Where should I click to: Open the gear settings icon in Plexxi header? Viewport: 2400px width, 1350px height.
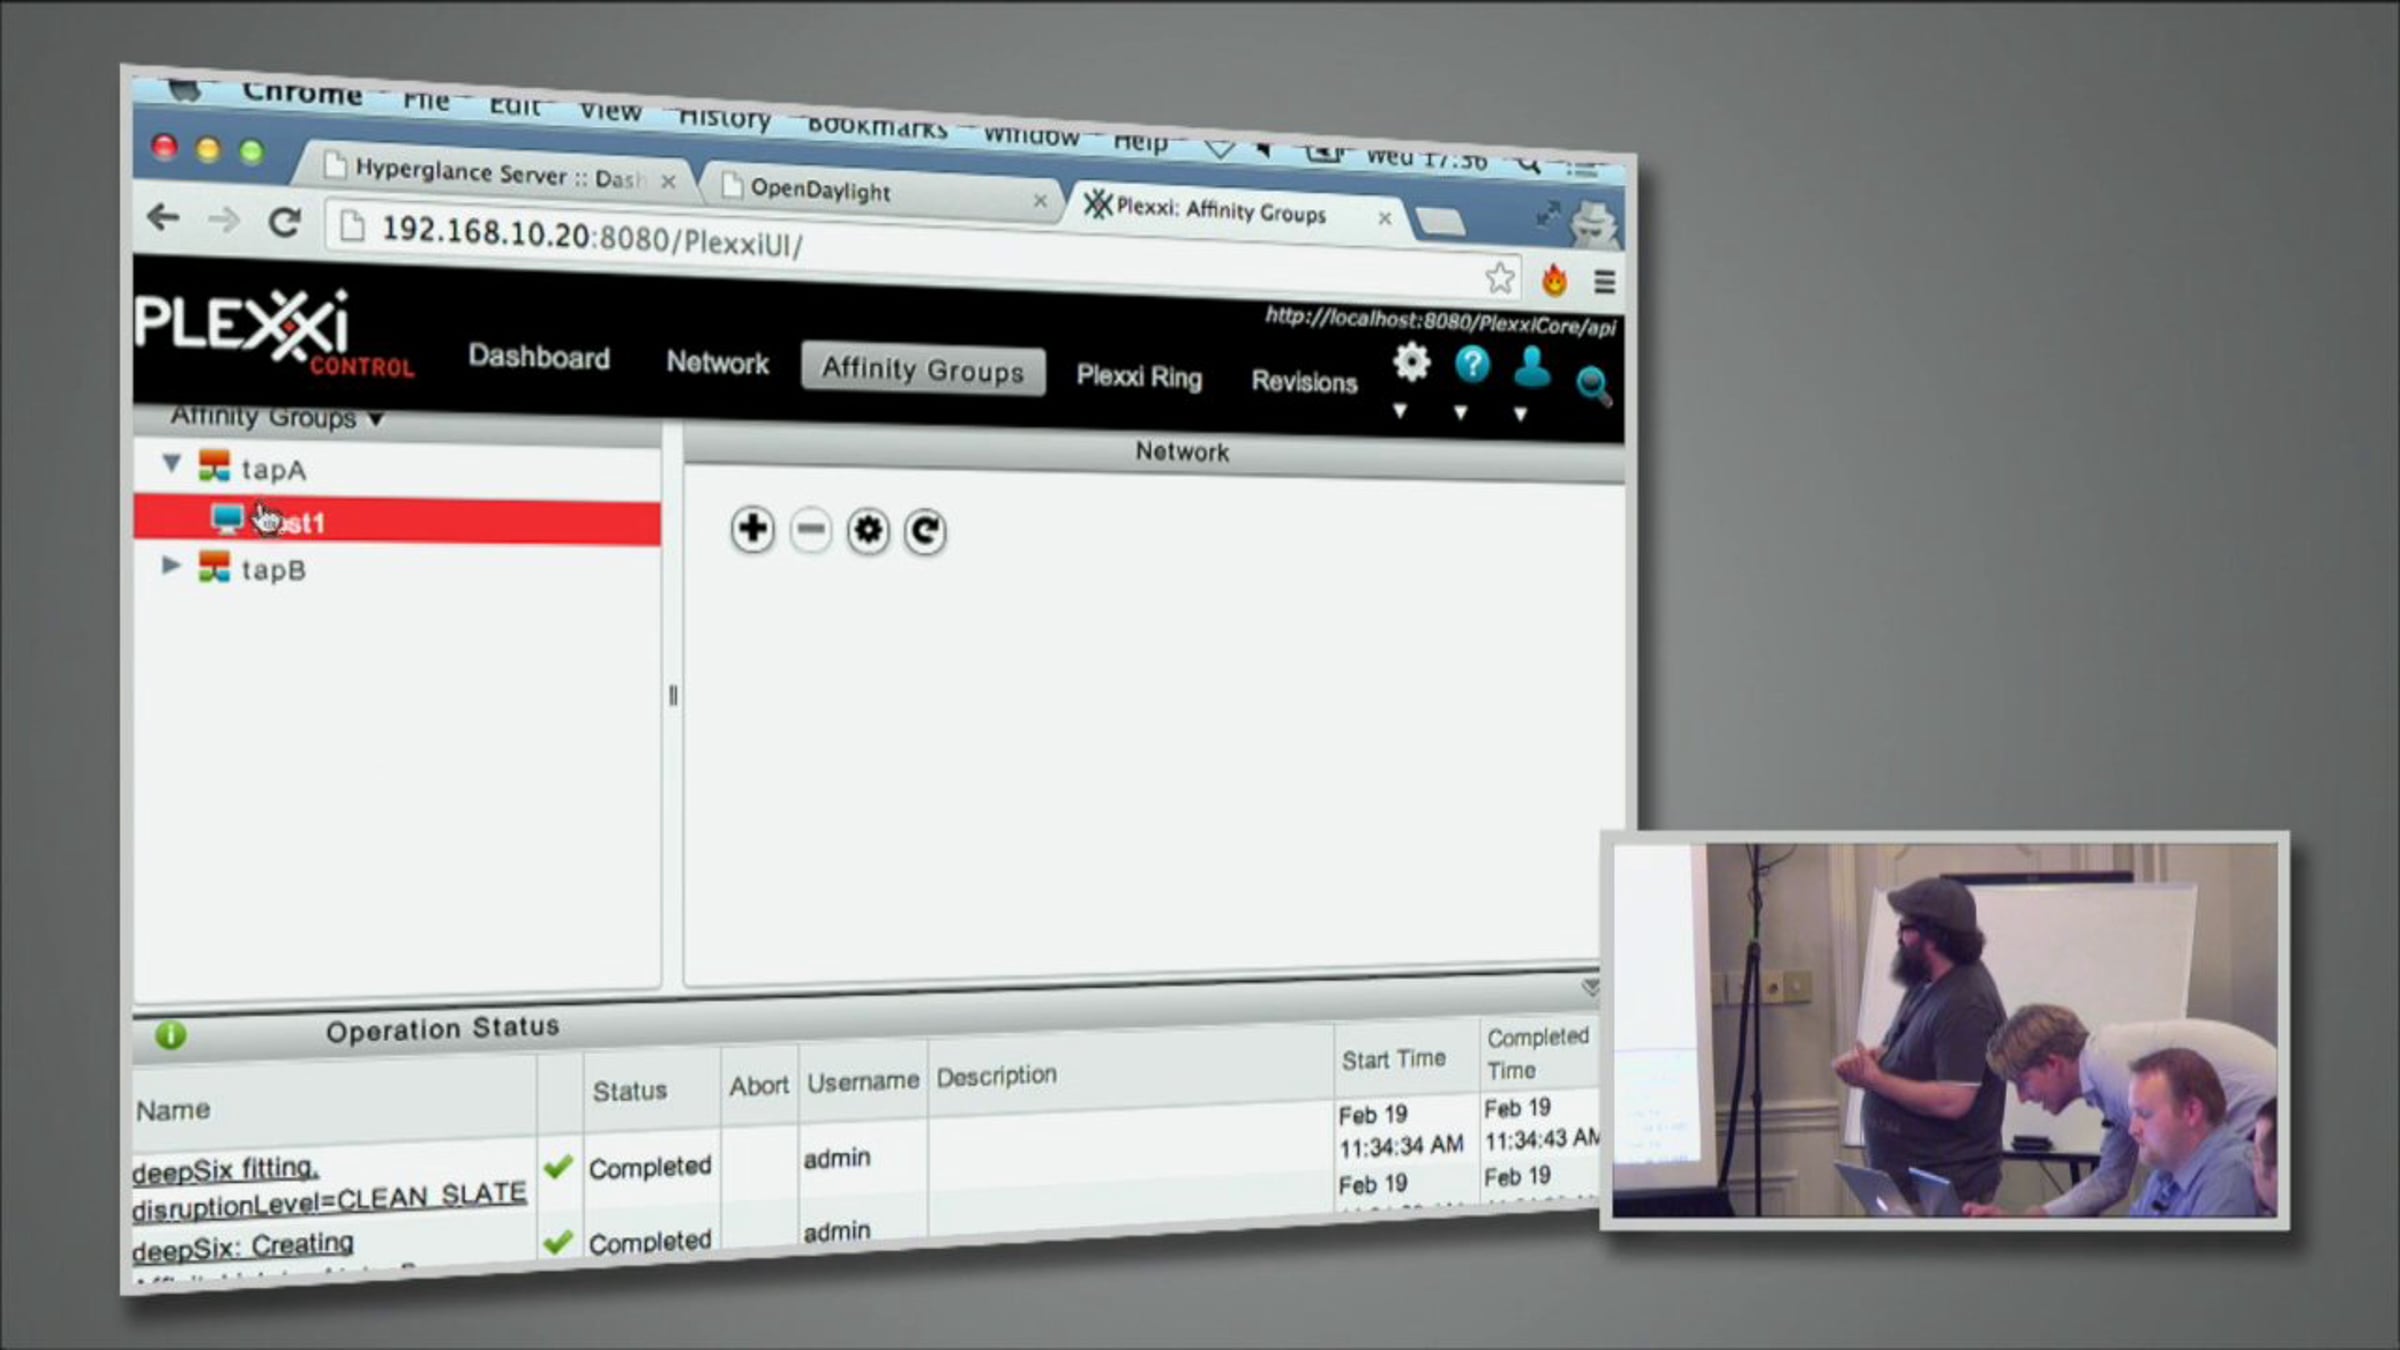coord(1411,362)
